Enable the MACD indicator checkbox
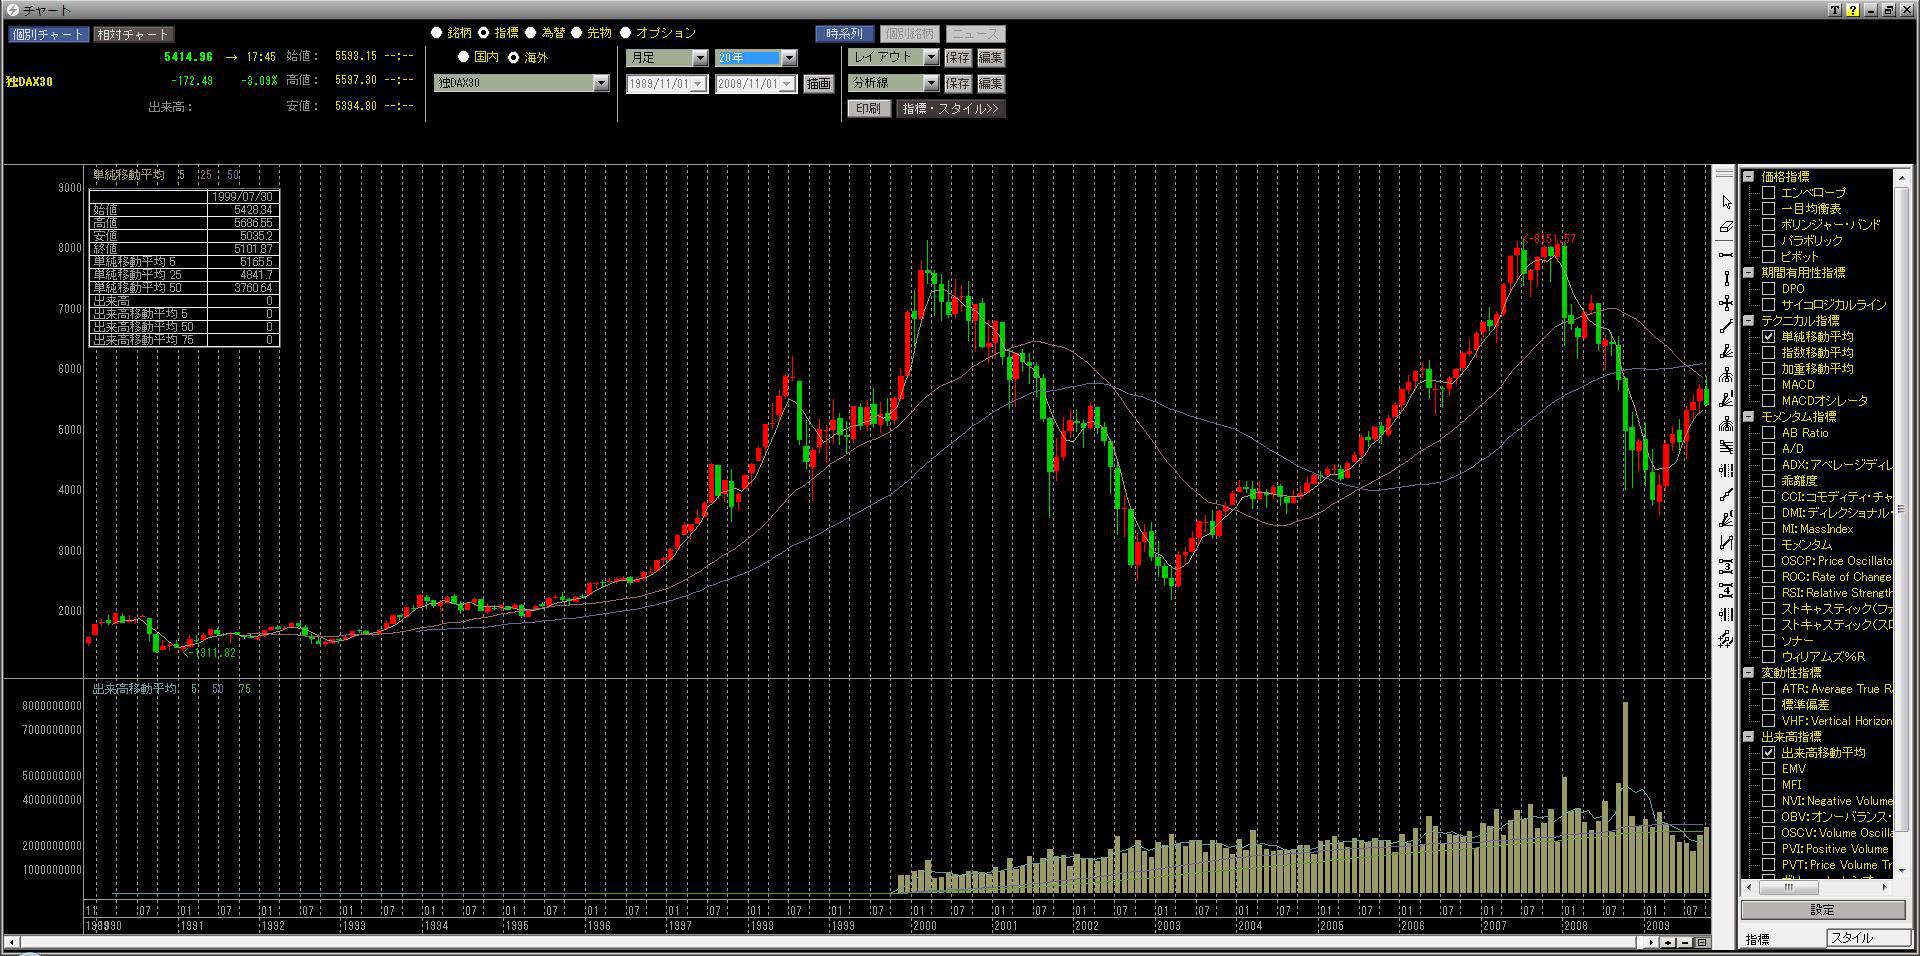Image resolution: width=1920 pixels, height=956 pixels. (1768, 385)
